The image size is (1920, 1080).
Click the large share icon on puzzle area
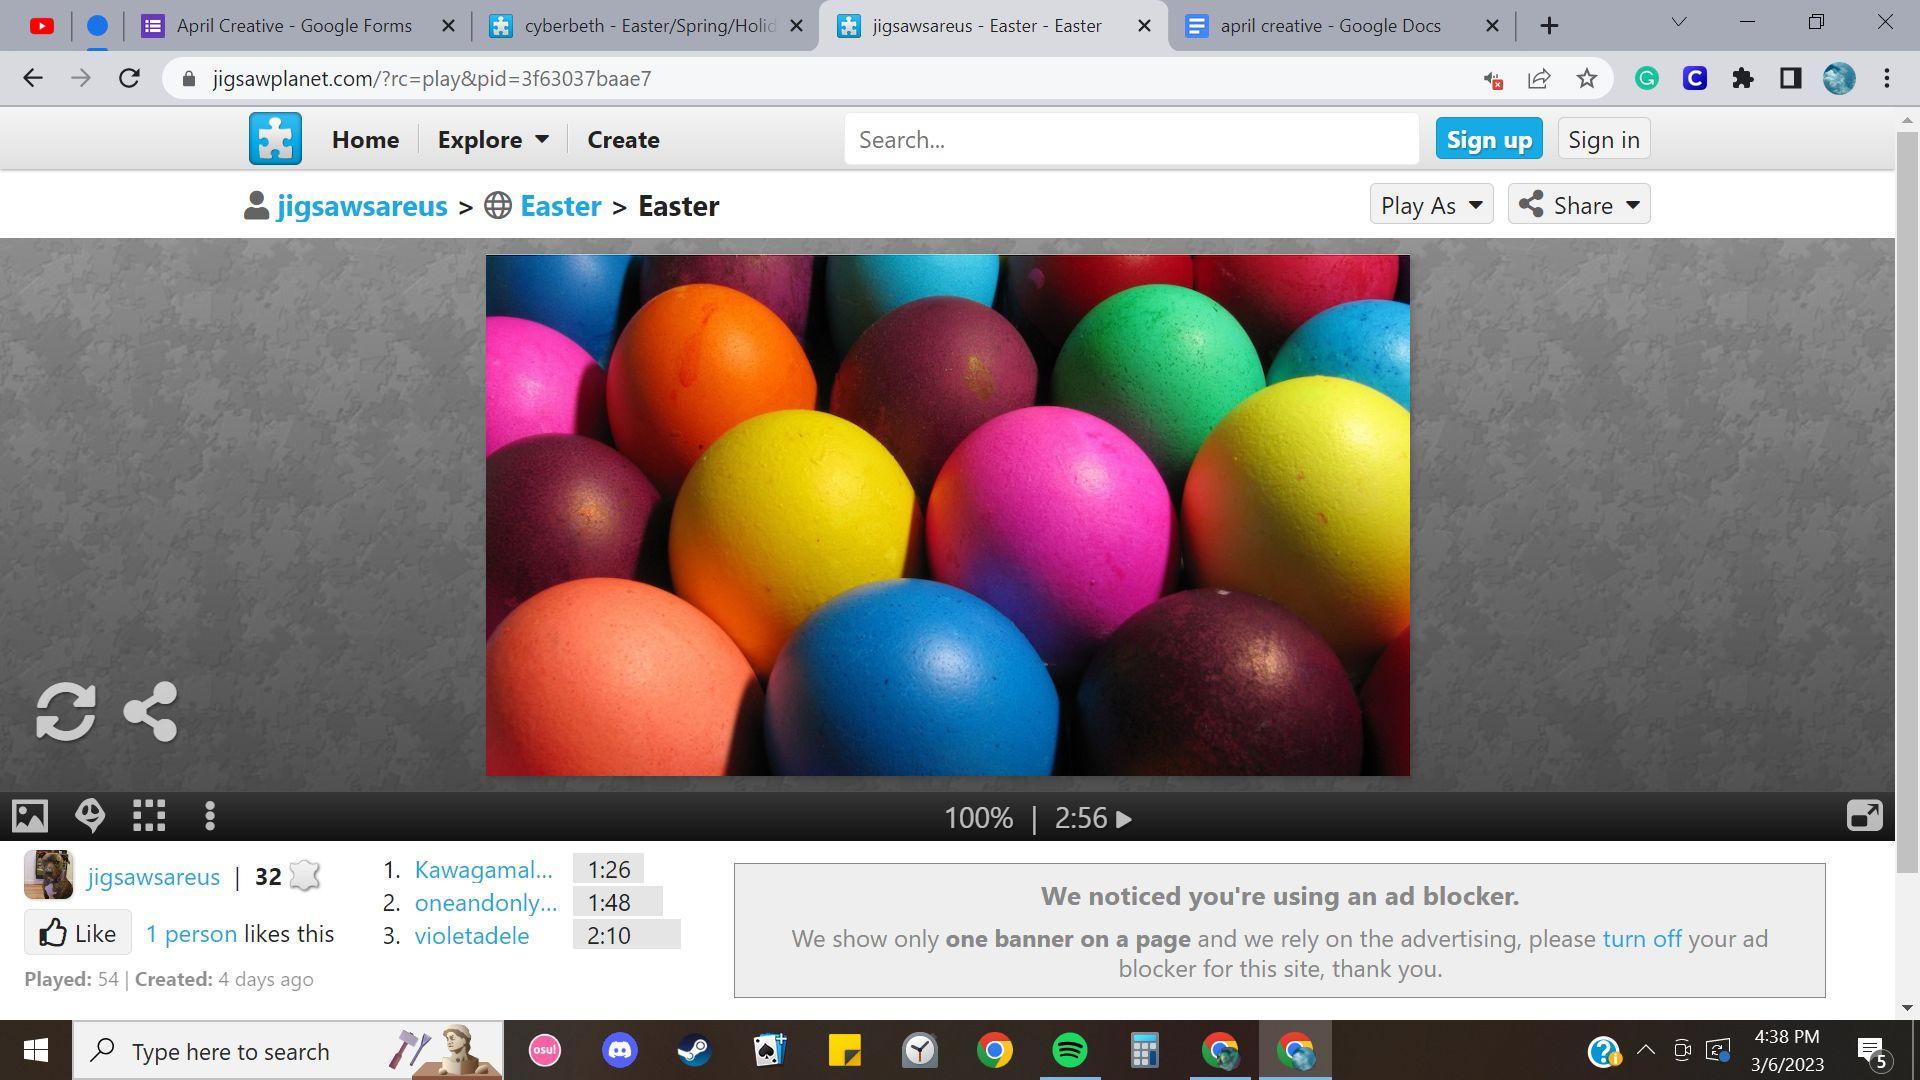[150, 712]
